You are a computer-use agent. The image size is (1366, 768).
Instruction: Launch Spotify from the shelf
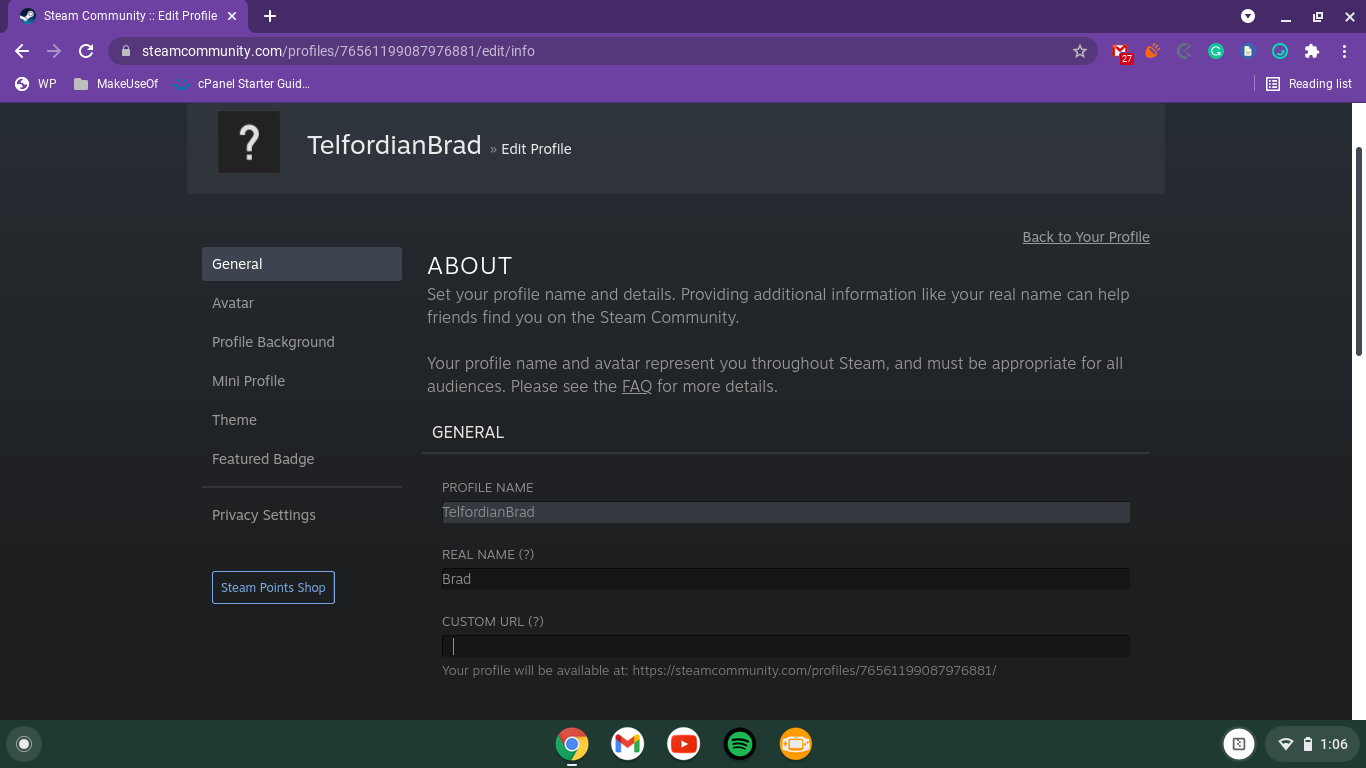[740, 744]
